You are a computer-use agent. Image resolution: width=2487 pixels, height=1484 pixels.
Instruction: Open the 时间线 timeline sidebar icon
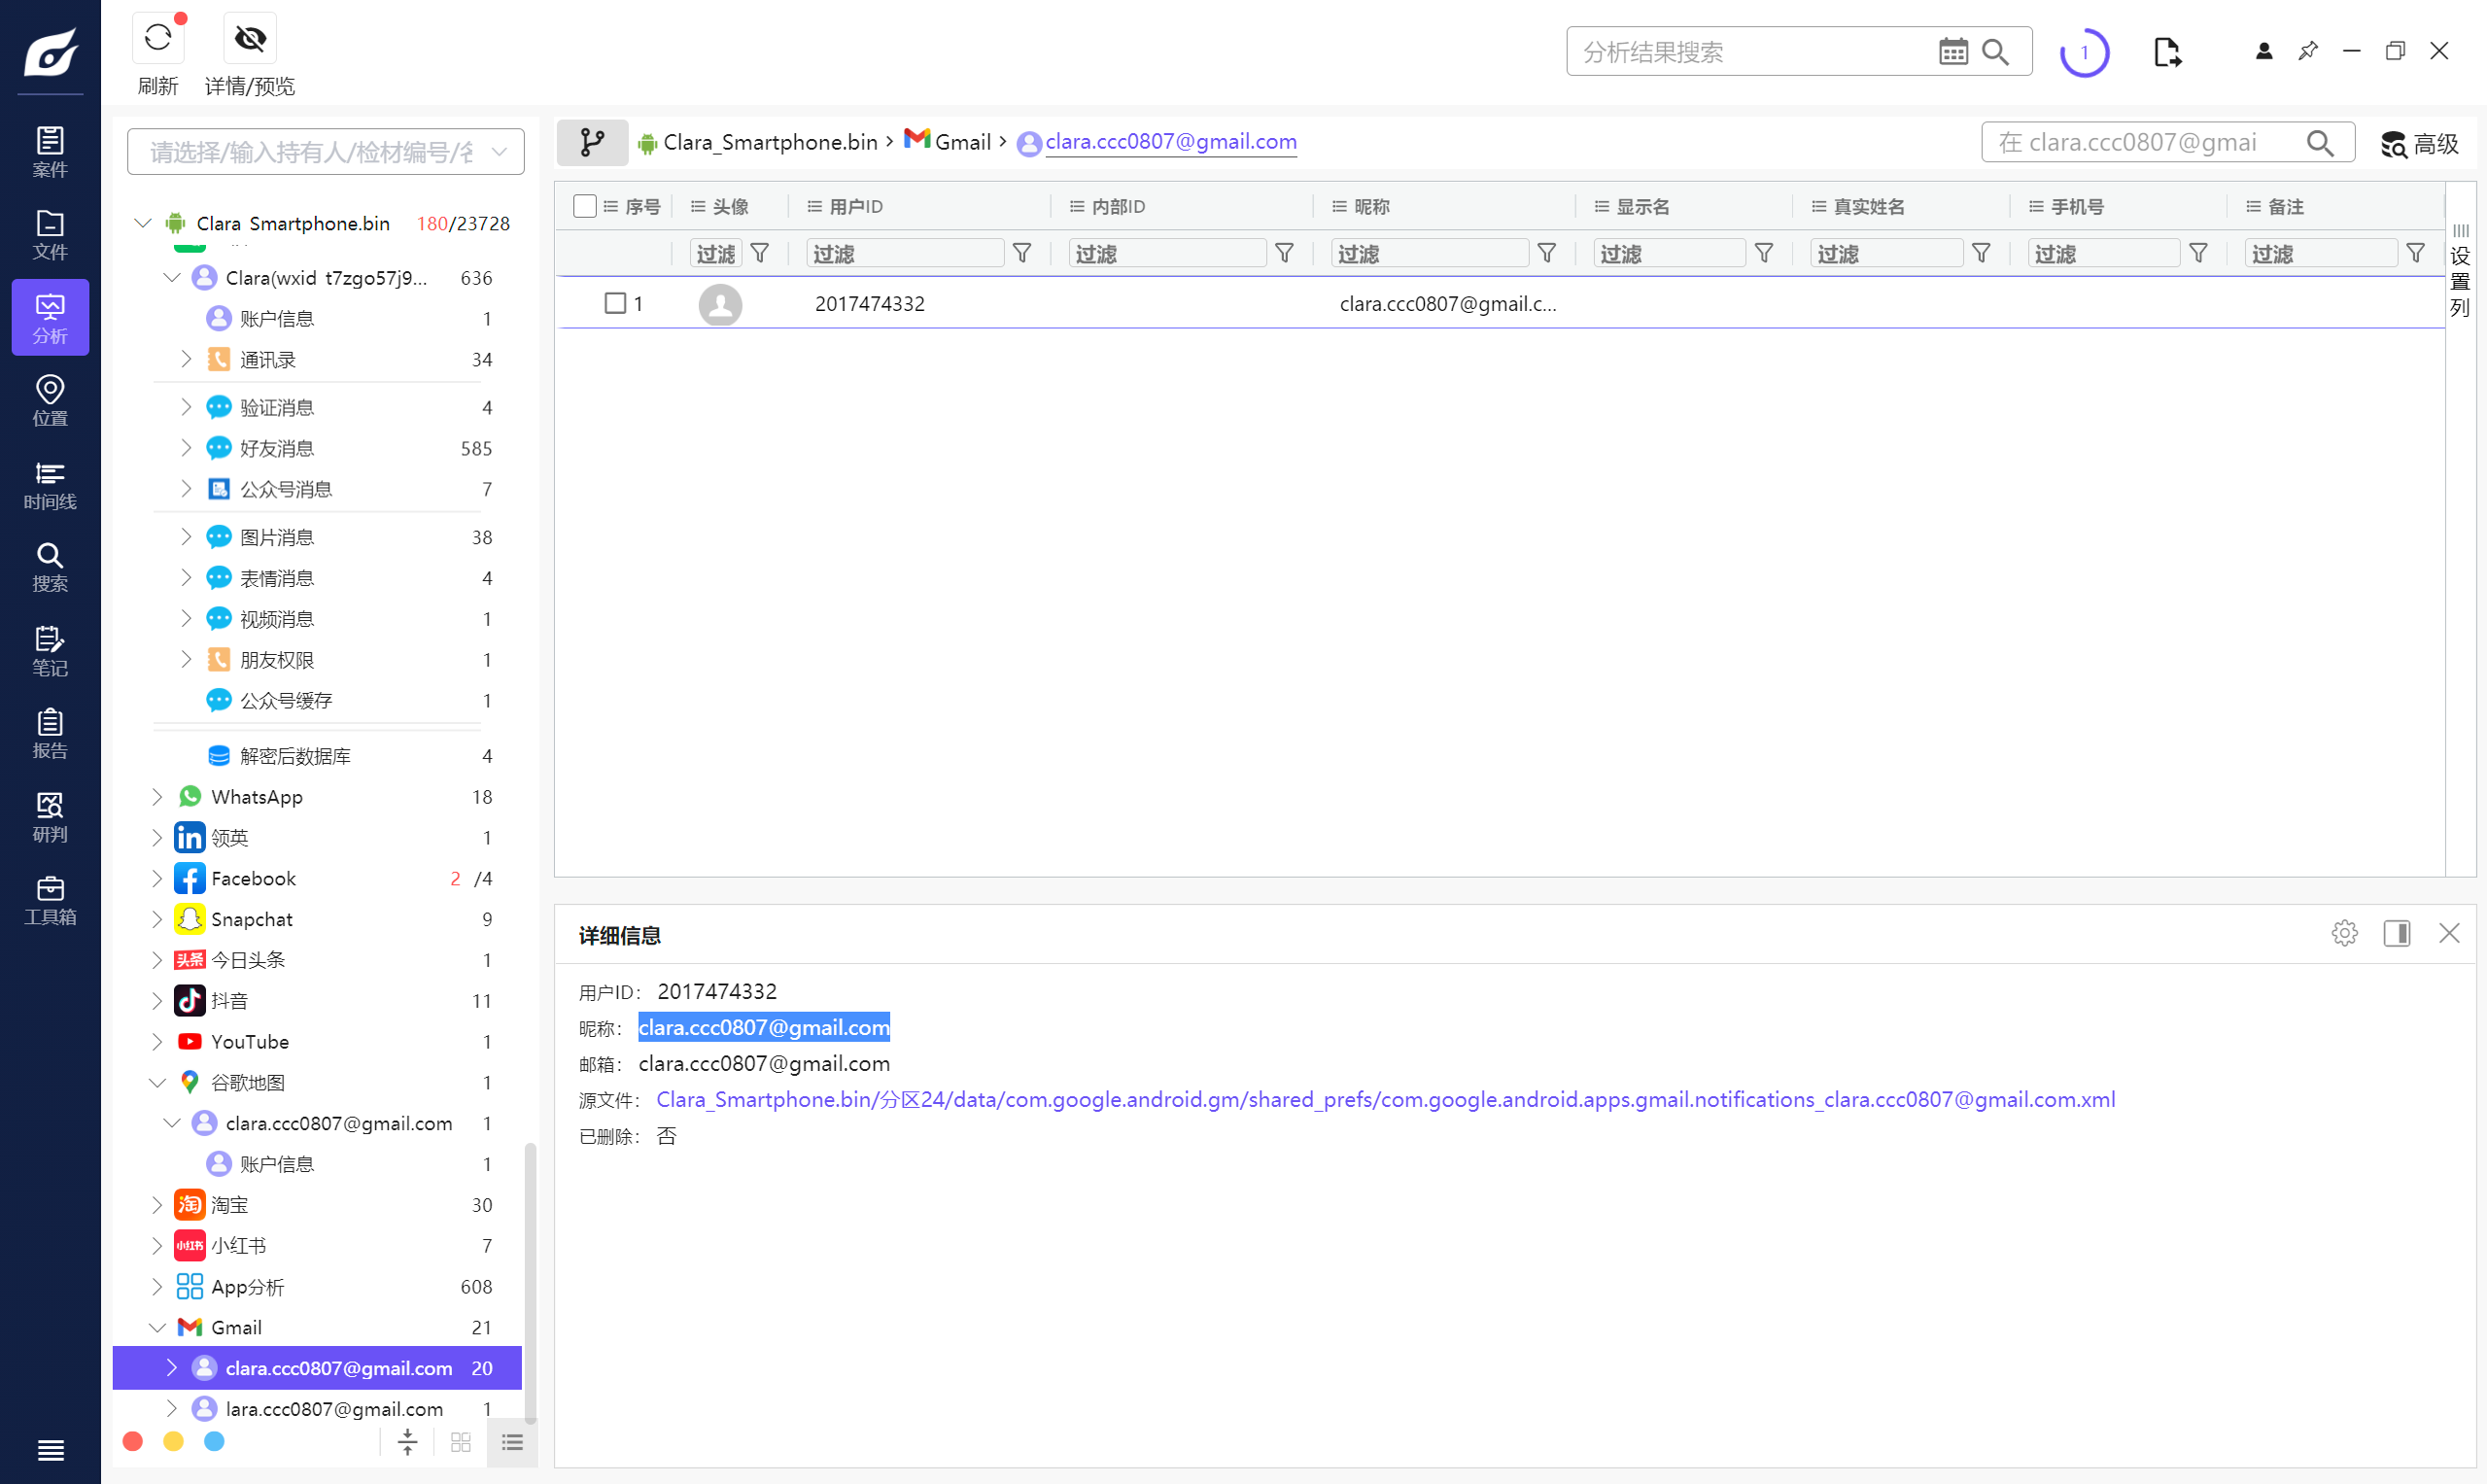[x=50, y=484]
